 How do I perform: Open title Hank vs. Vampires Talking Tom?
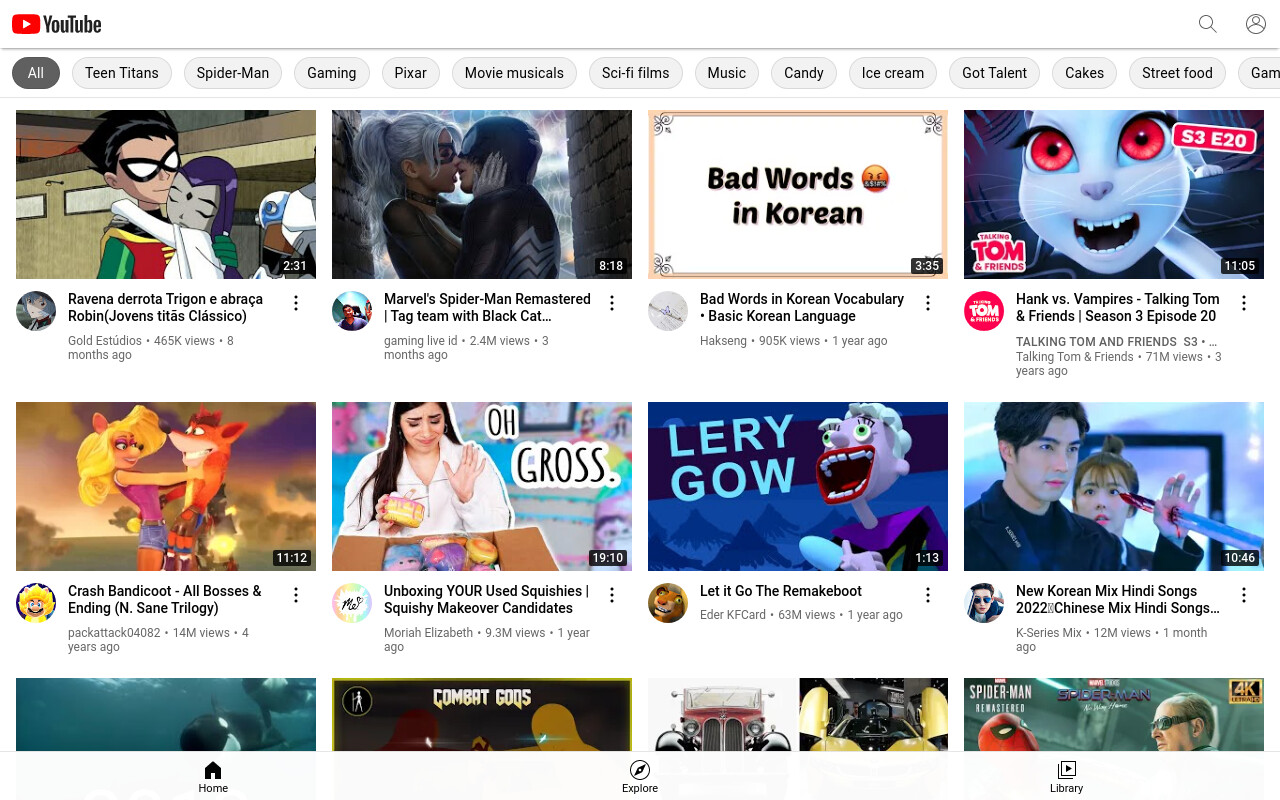click(x=1118, y=307)
